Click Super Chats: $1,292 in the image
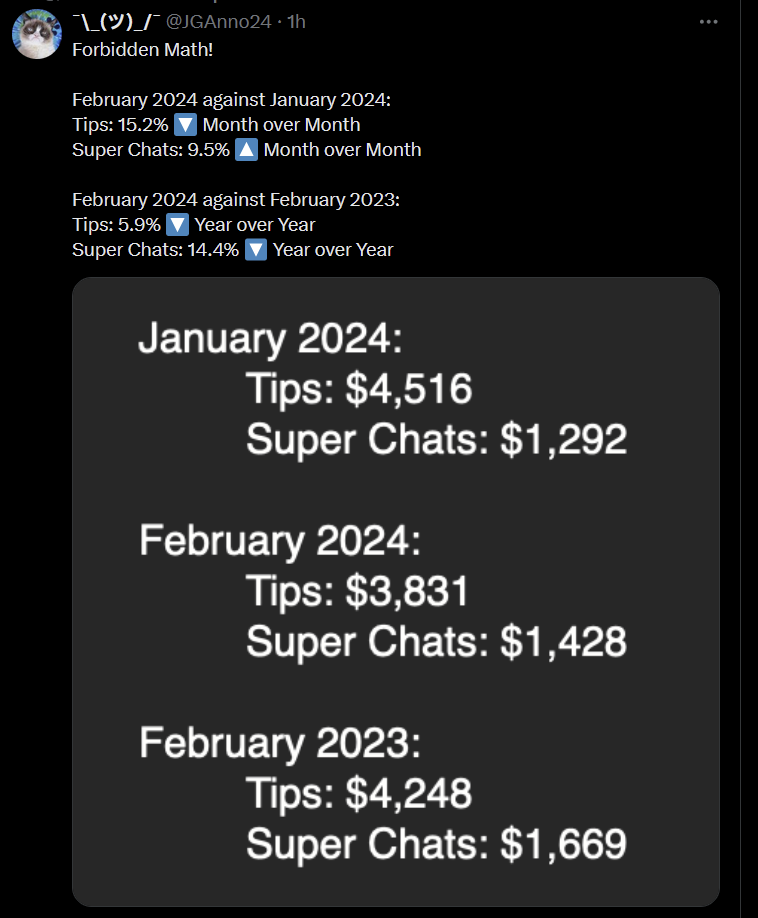The width and height of the screenshot is (758, 918). pyautogui.click(x=437, y=439)
